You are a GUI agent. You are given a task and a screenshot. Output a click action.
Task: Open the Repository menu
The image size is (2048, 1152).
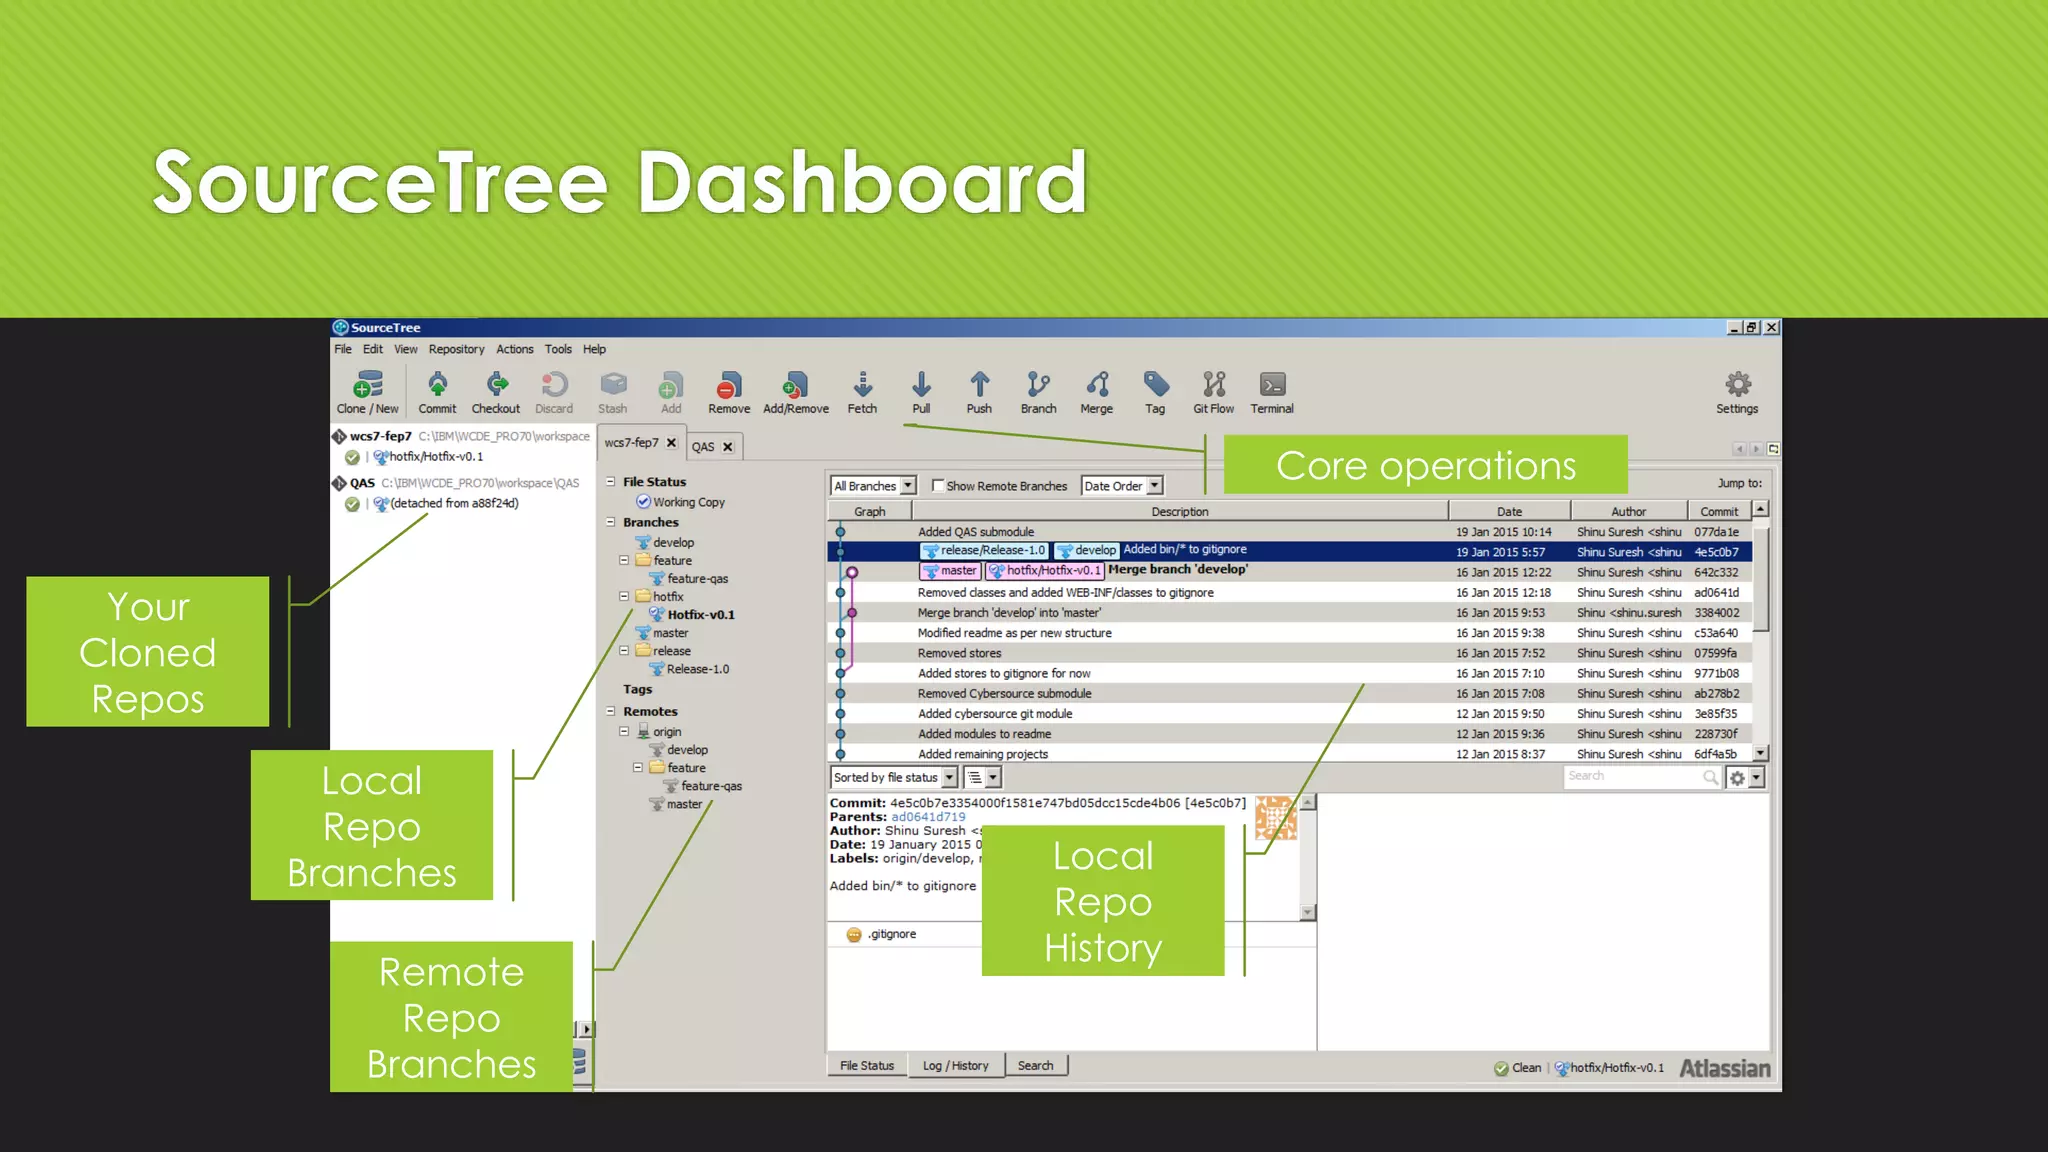click(456, 349)
